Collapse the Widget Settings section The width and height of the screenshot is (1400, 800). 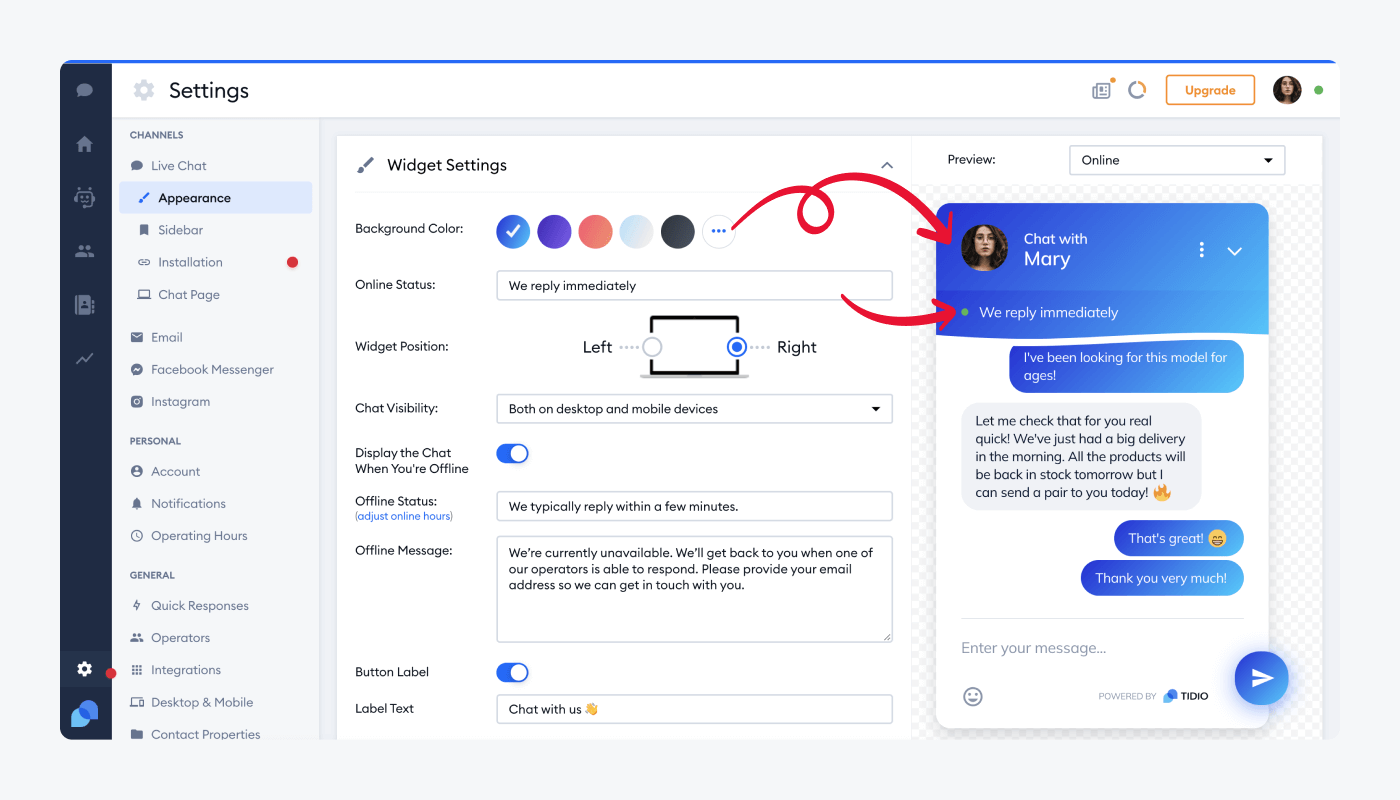click(x=886, y=165)
